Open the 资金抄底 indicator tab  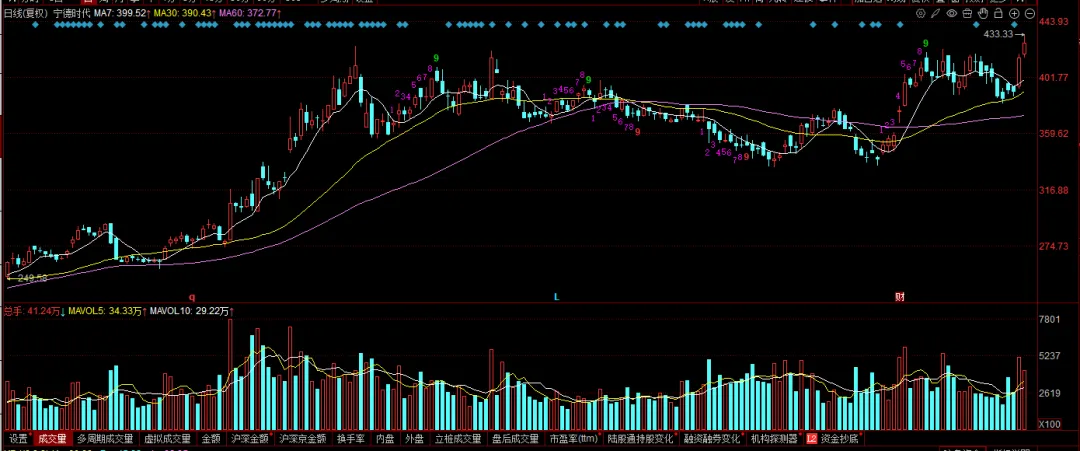(x=839, y=438)
